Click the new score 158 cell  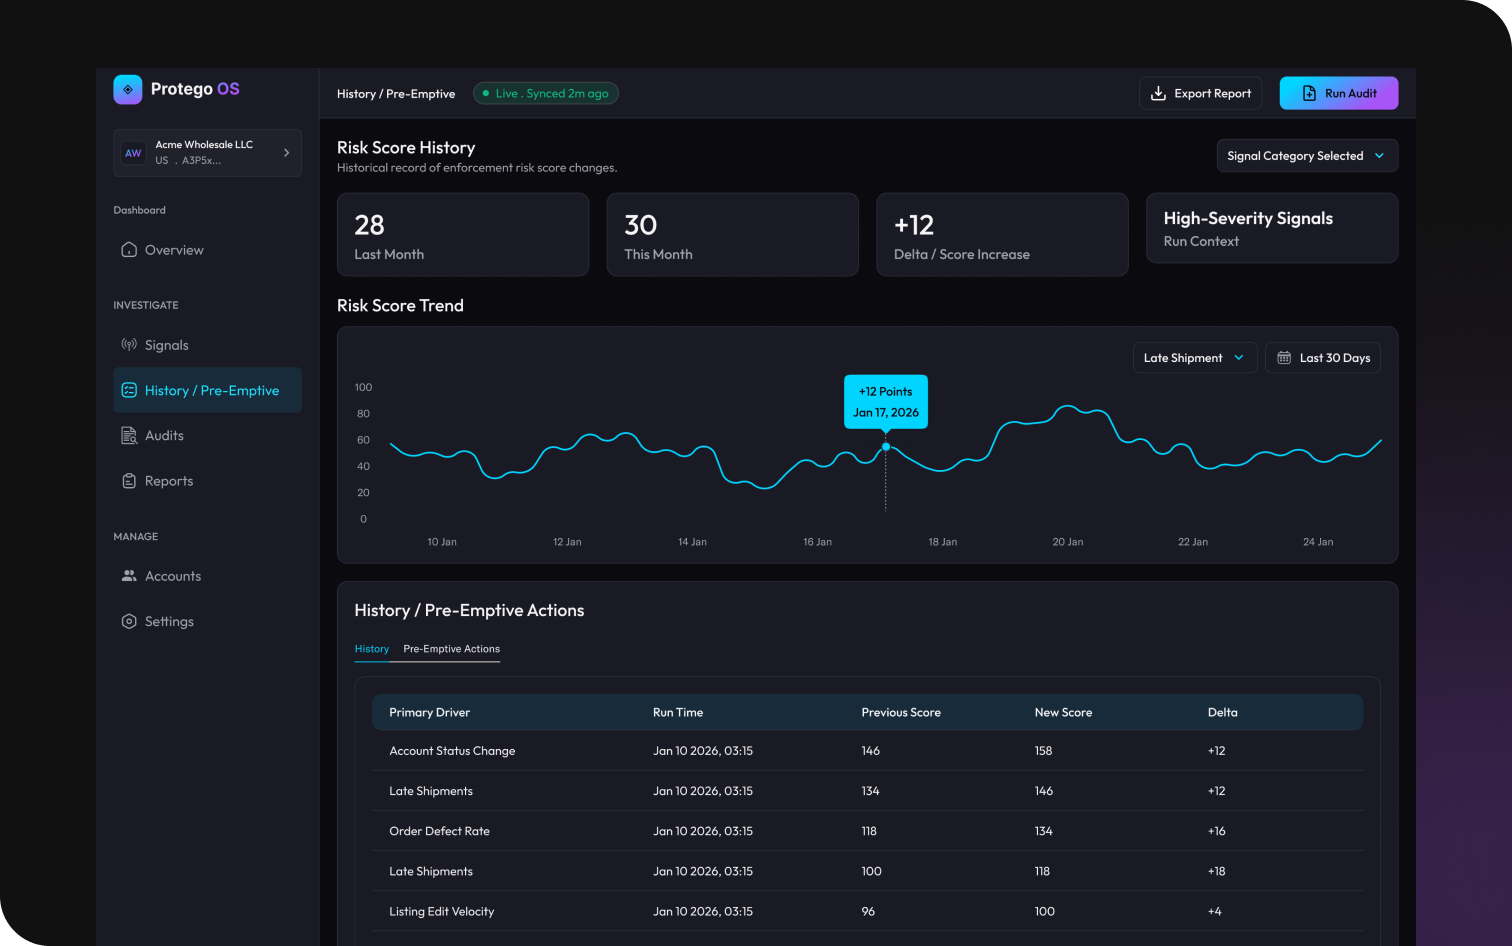1043,751
